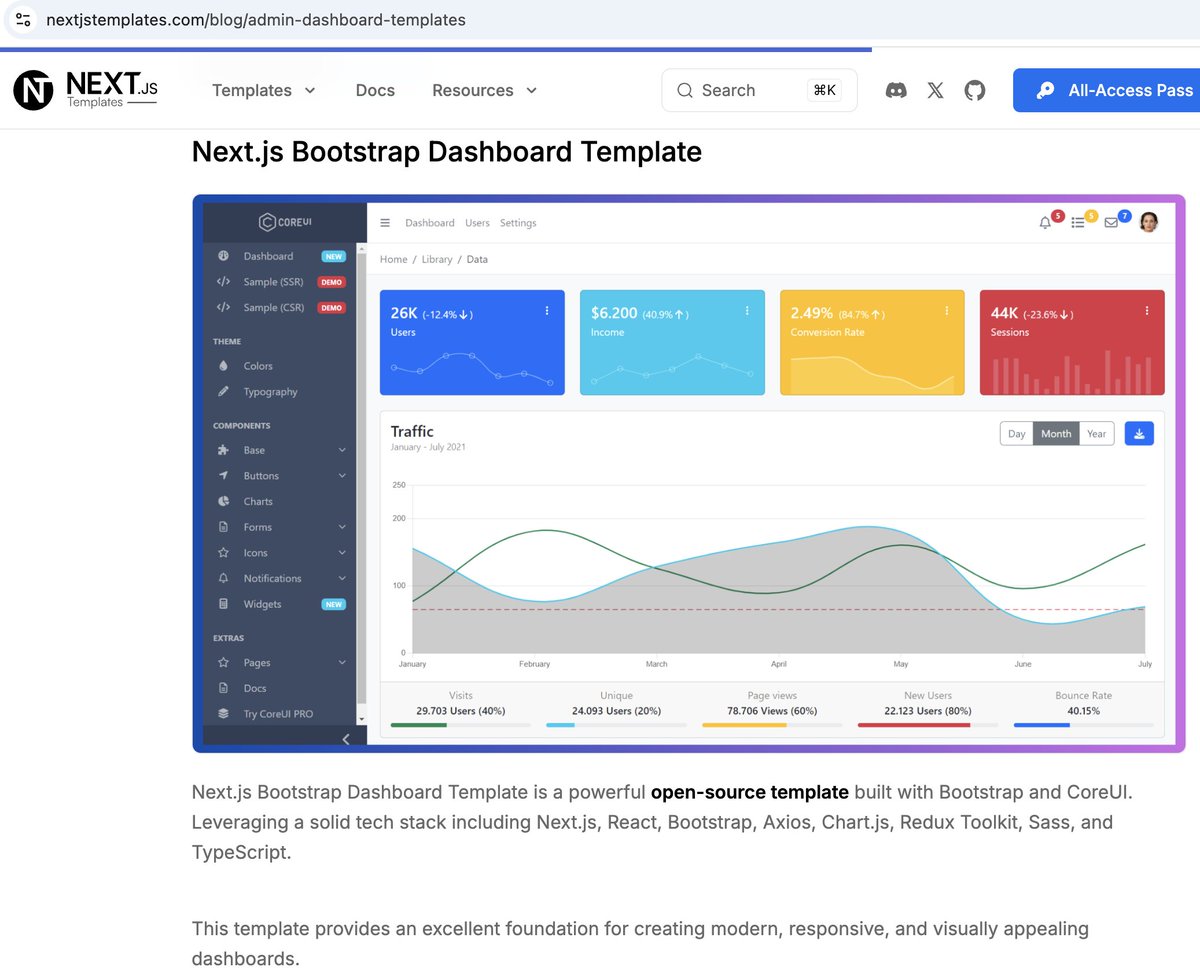Select Sample (CSR) sidebar item
Image resolution: width=1200 pixels, height=978 pixels.
click(280, 308)
